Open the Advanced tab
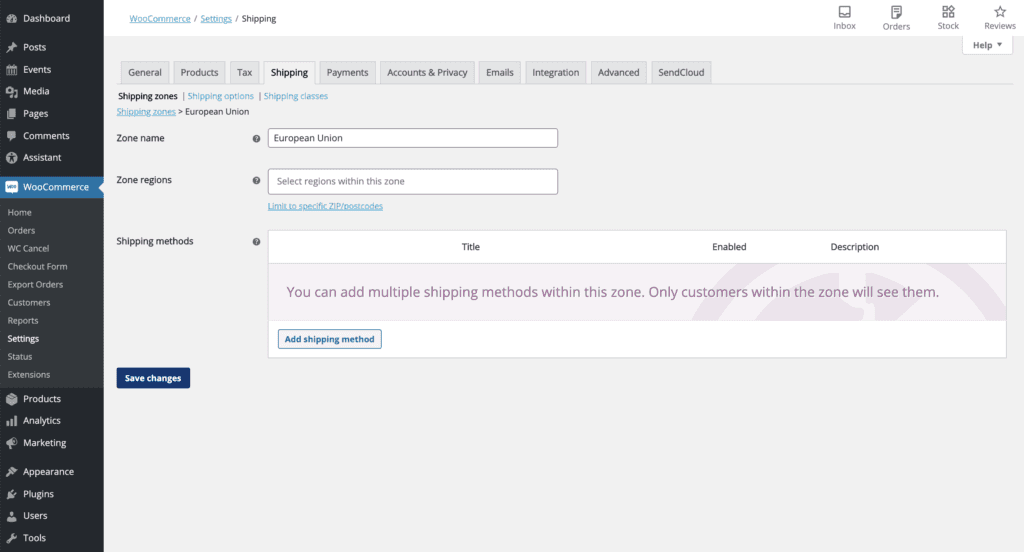 coord(618,73)
